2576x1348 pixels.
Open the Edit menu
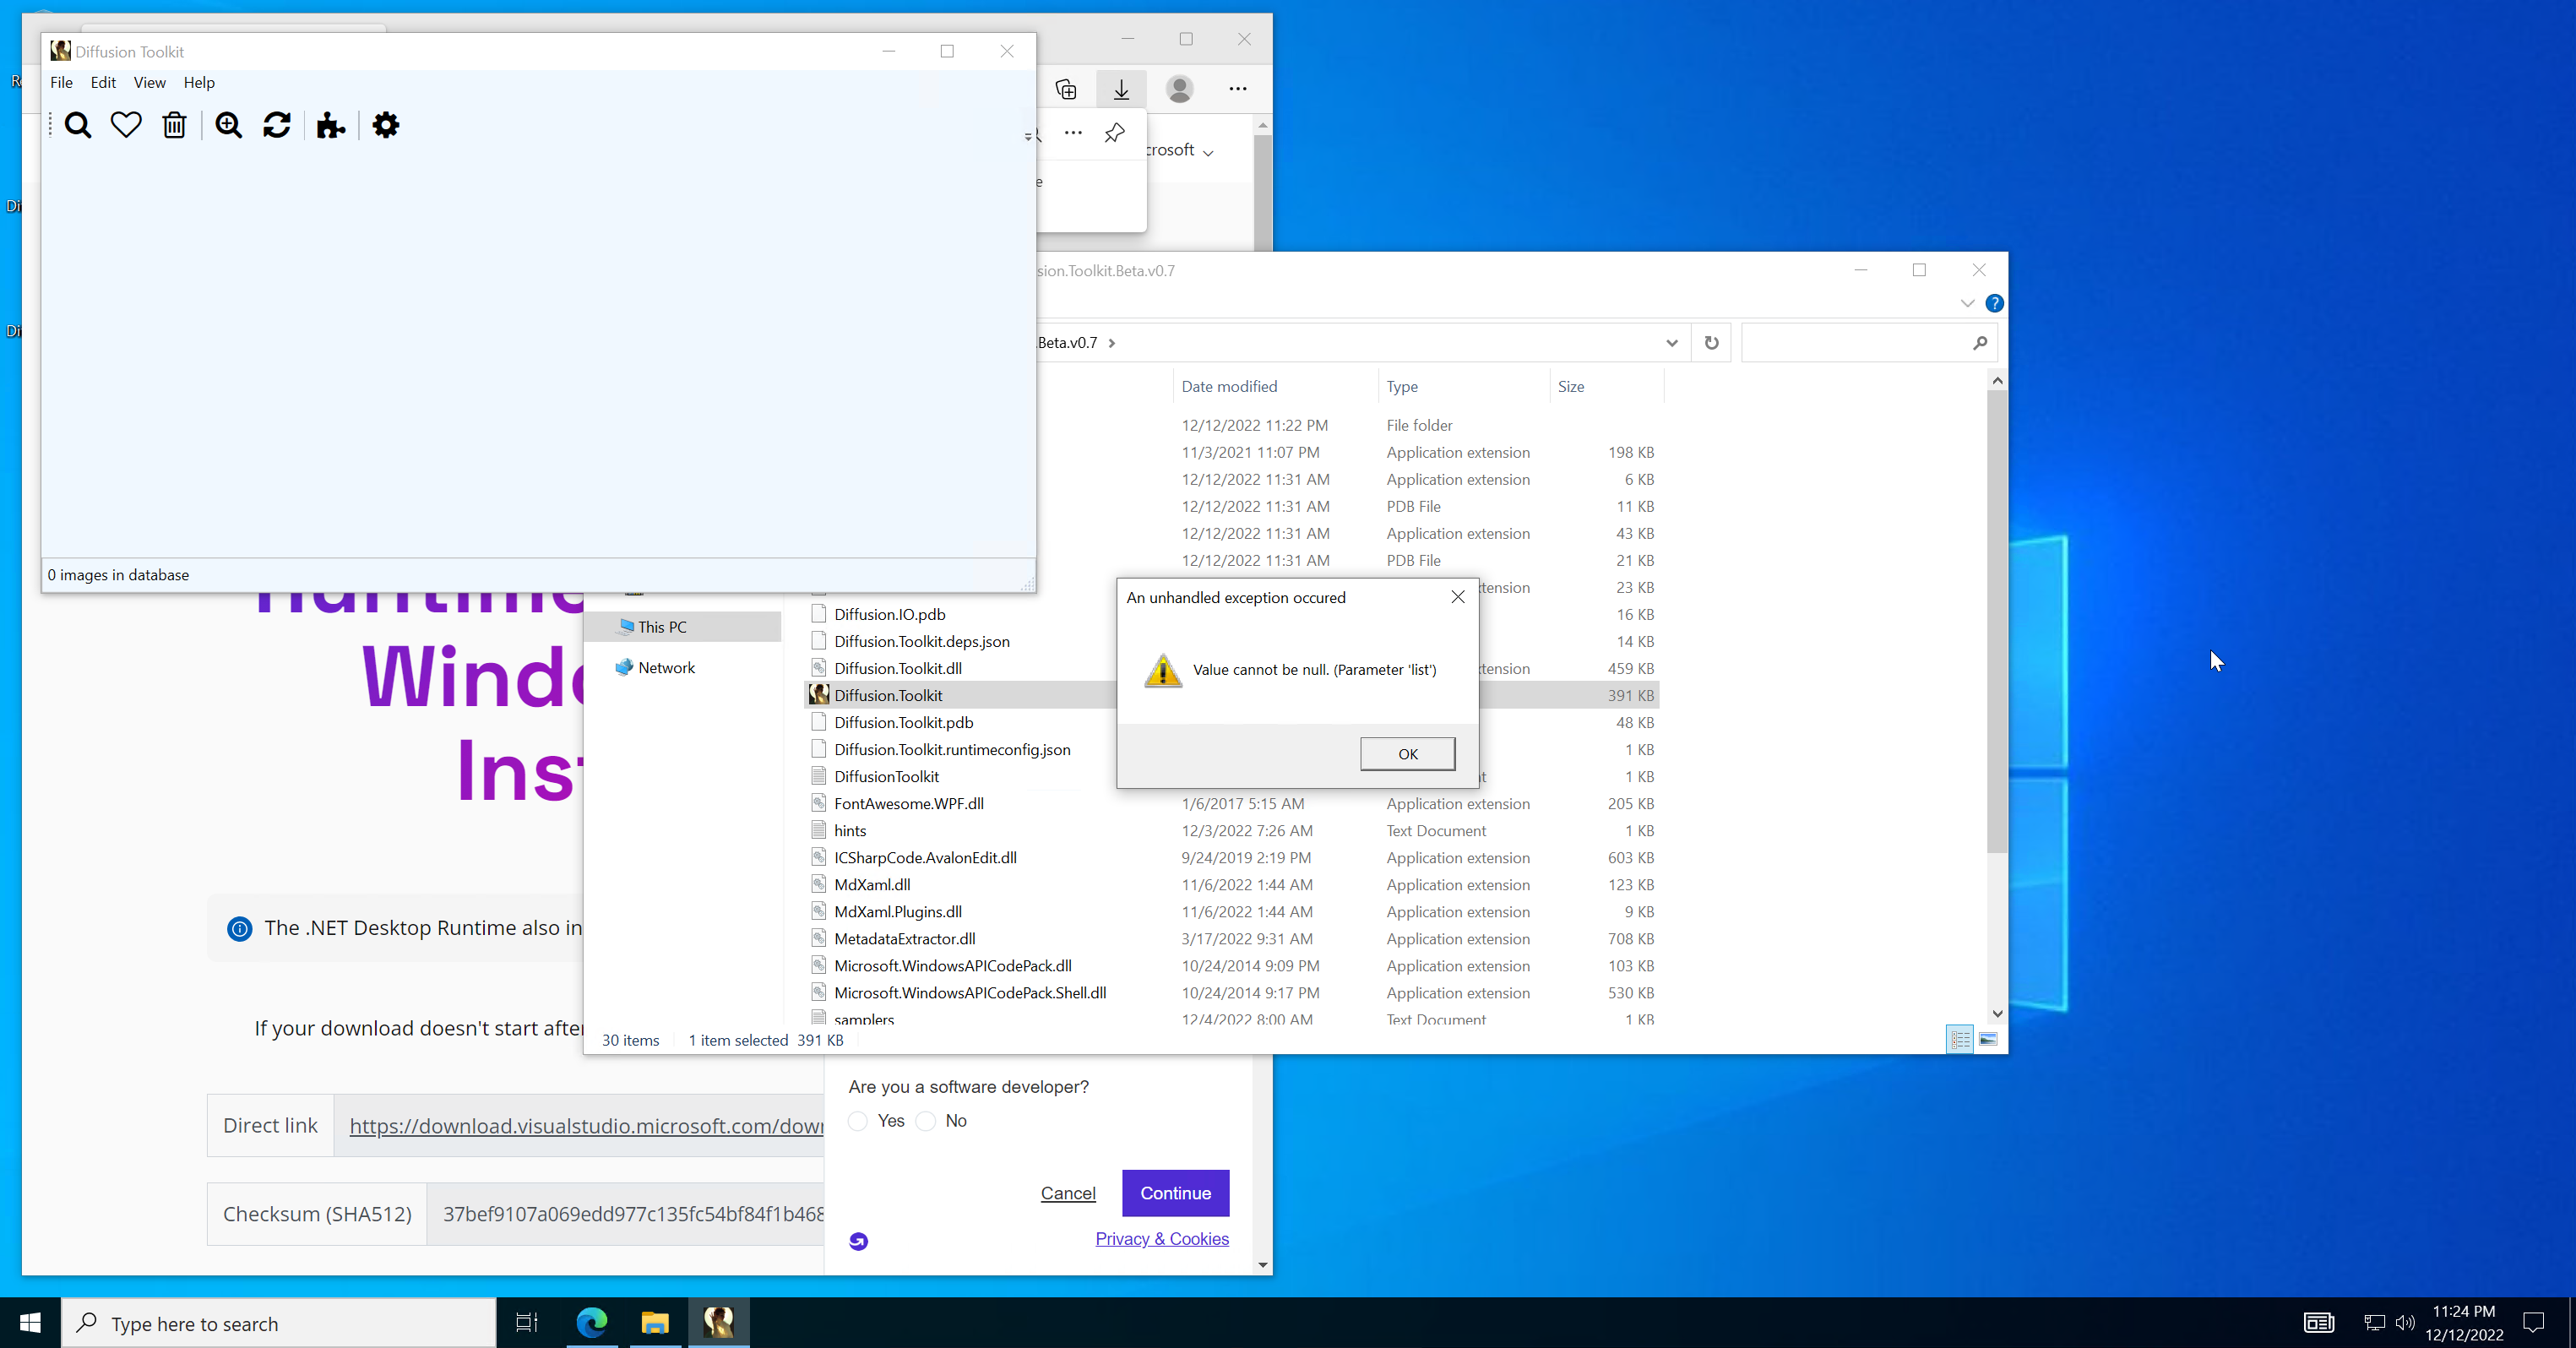click(103, 82)
